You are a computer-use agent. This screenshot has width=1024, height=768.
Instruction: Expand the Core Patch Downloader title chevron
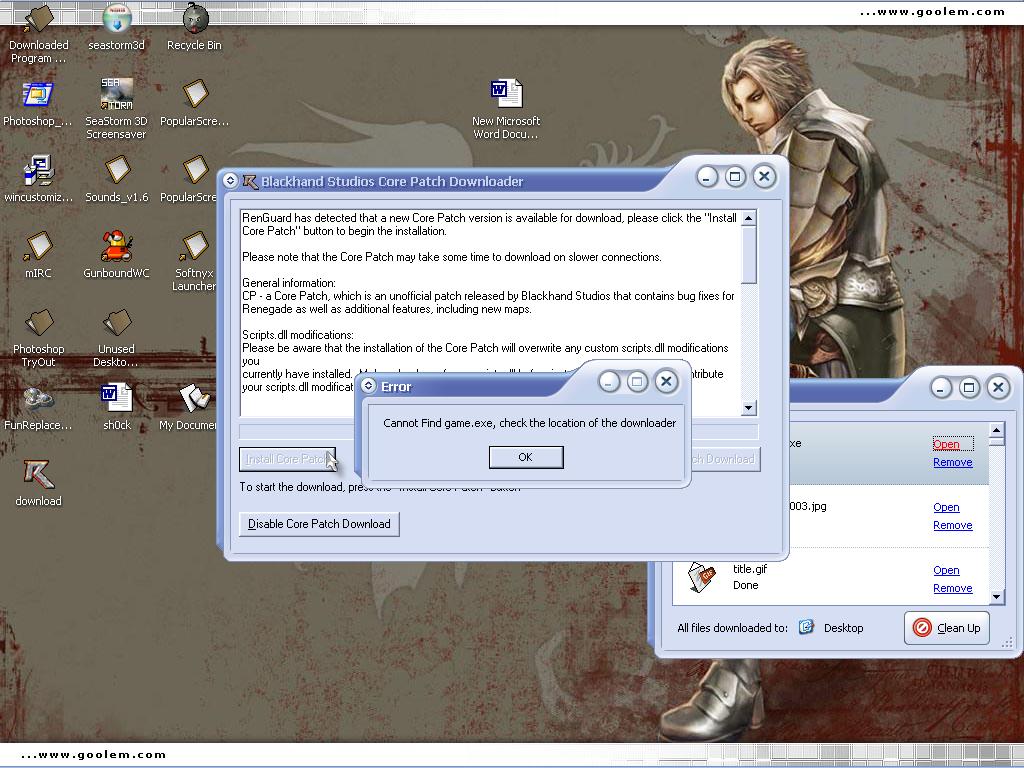pos(231,181)
